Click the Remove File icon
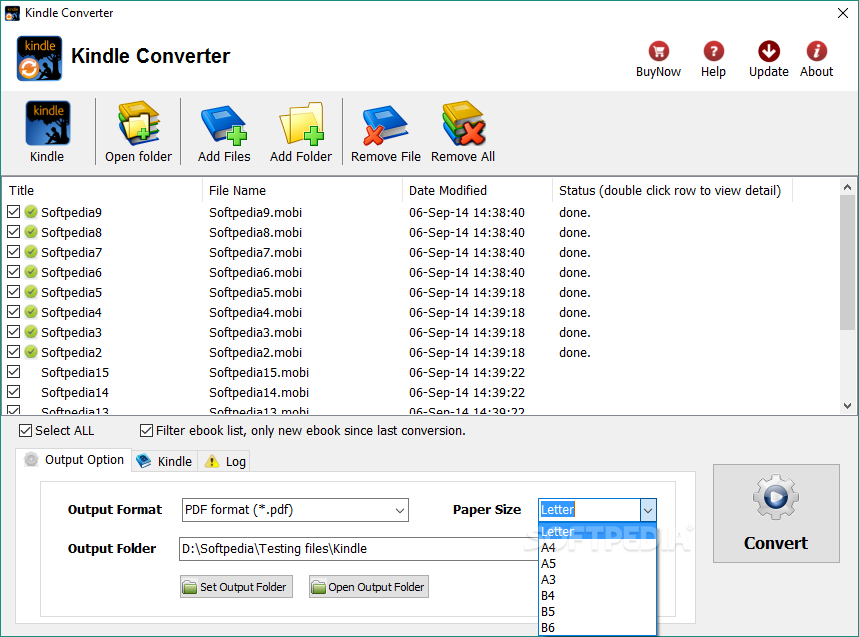859x637 pixels. pos(385,124)
